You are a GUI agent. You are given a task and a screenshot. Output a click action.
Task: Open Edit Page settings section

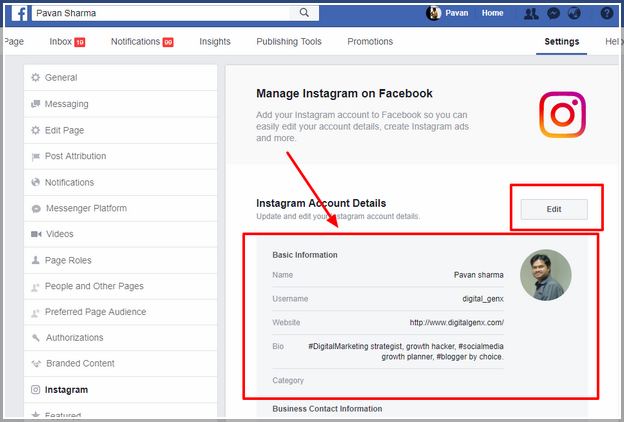pyautogui.click(x=121, y=130)
